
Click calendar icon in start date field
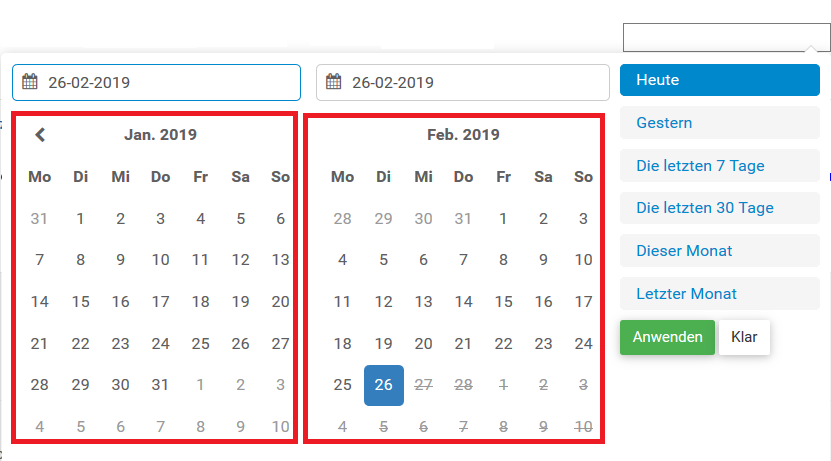point(30,82)
